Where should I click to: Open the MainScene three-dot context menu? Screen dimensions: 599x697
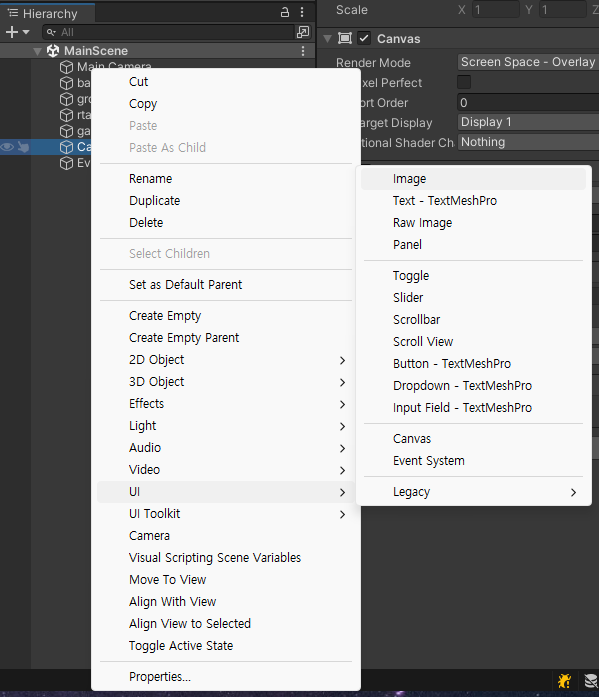303,51
